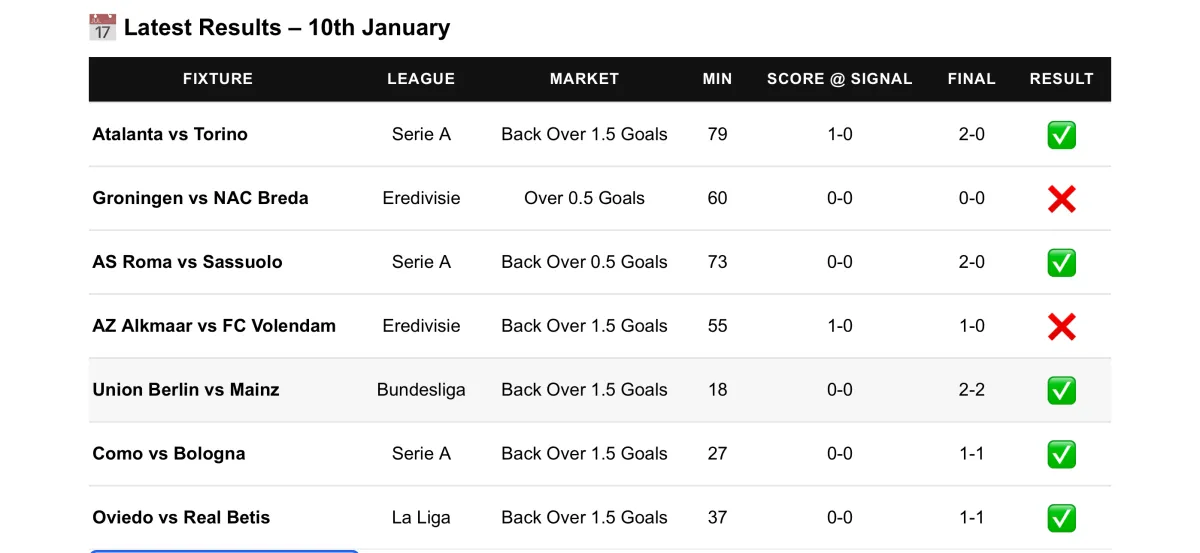Click the green checkmark for AS Roma vs Sassuolo

click(x=1061, y=263)
